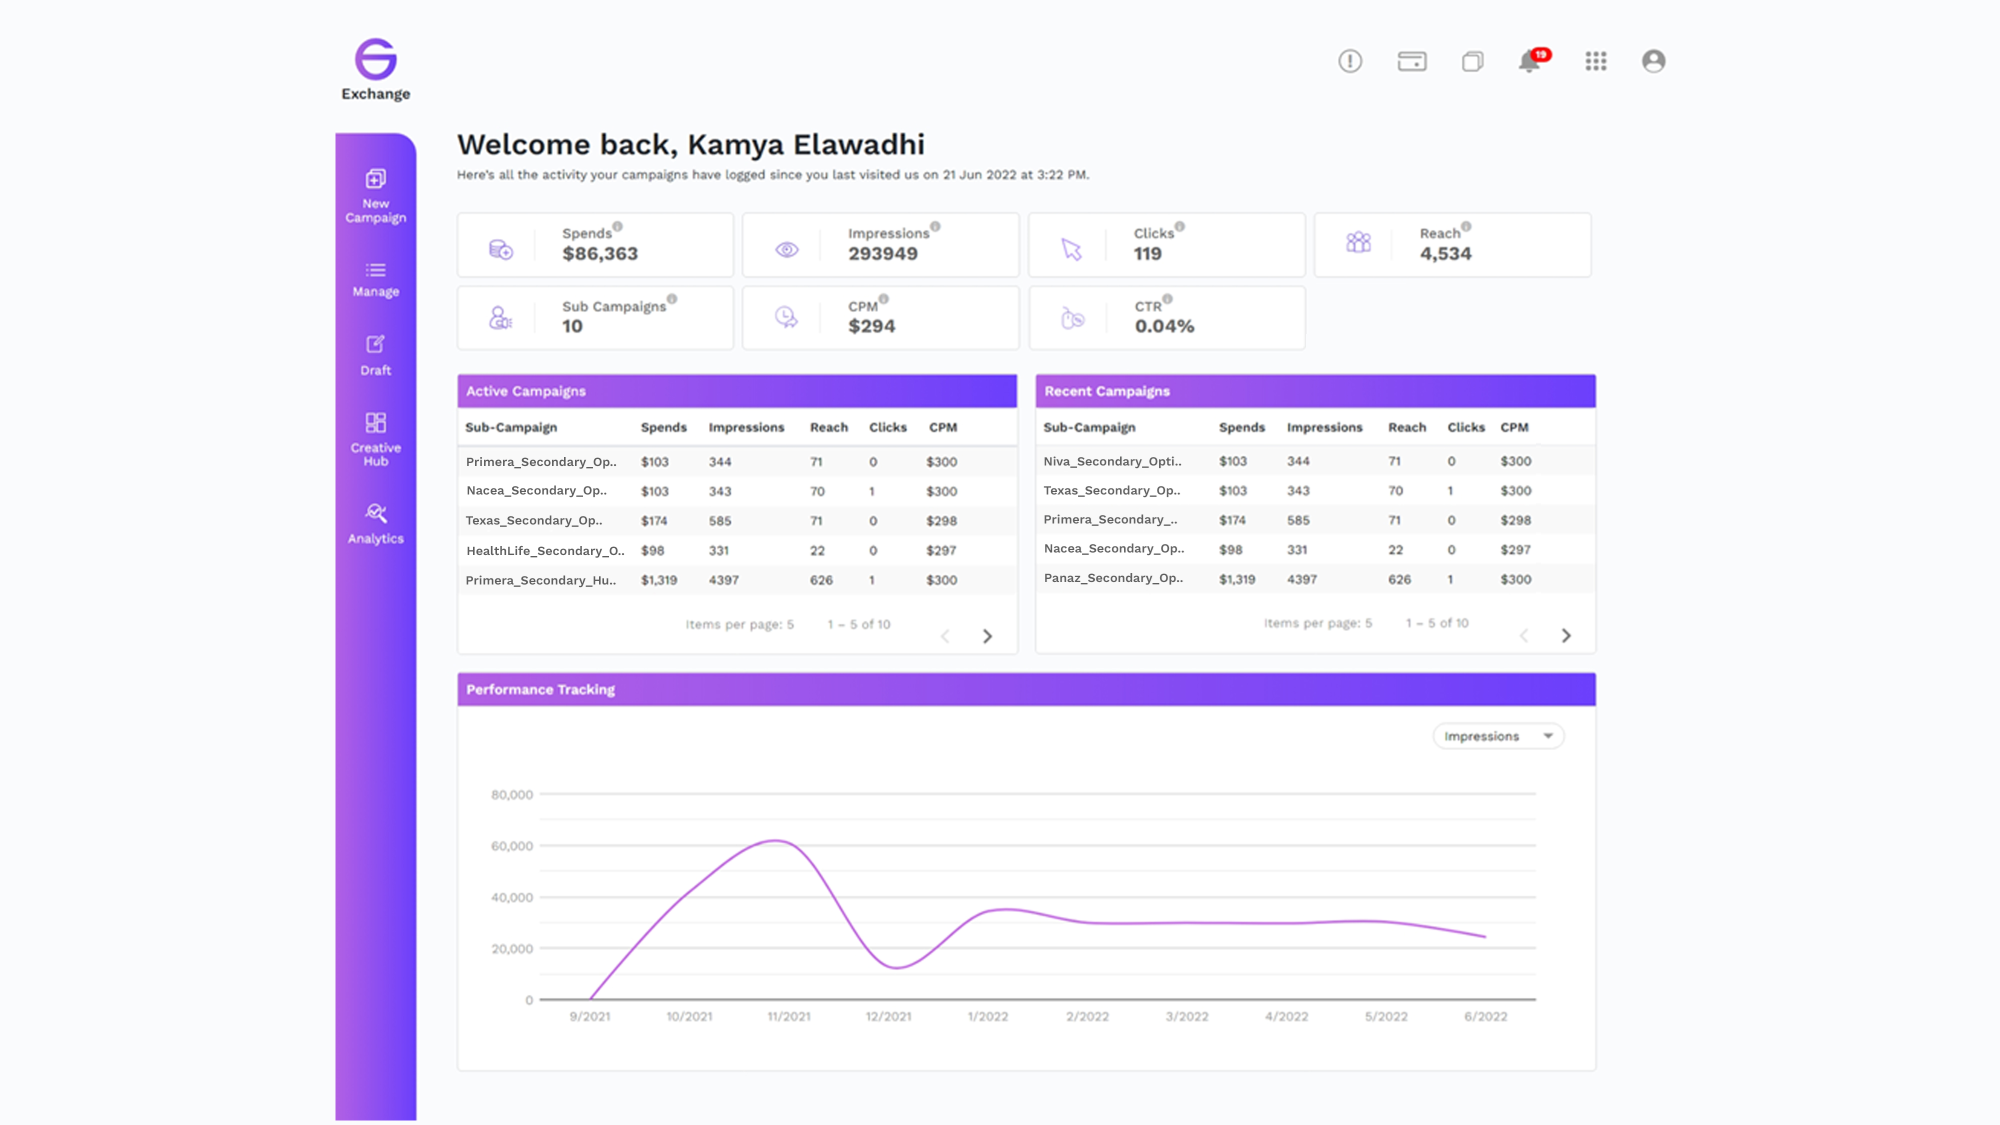Viewport: 2000px width, 1125px height.
Task: Click the Spends info tooltip icon
Action: pos(617,226)
